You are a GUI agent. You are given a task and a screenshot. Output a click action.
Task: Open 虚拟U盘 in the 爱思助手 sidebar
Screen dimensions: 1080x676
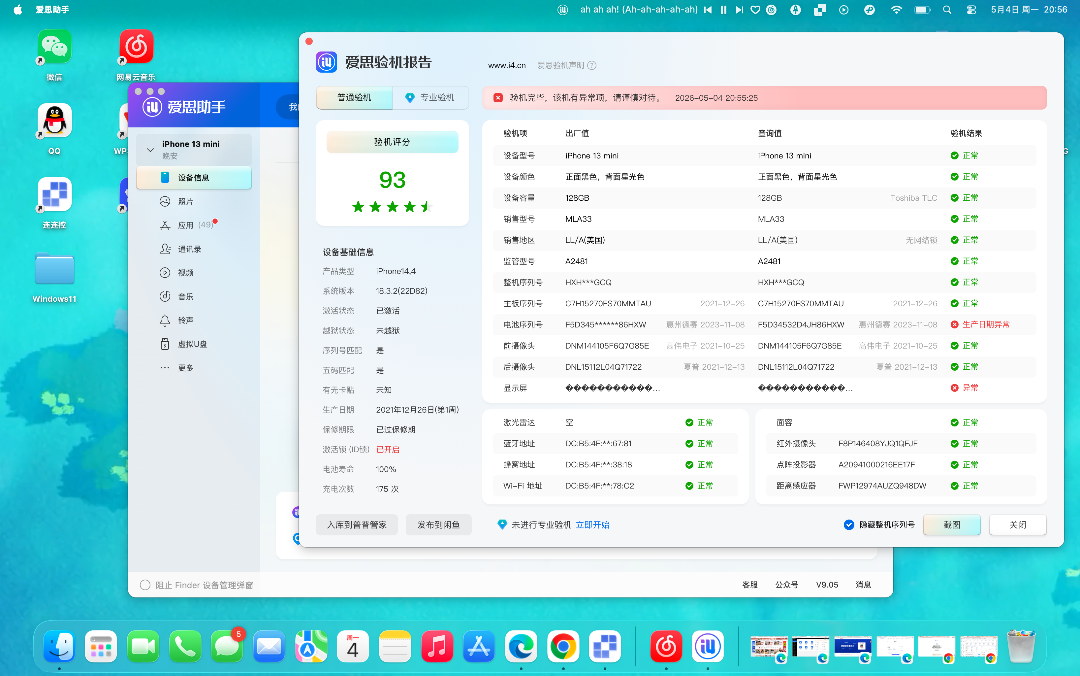pyautogui.click(x=191, y=344)
